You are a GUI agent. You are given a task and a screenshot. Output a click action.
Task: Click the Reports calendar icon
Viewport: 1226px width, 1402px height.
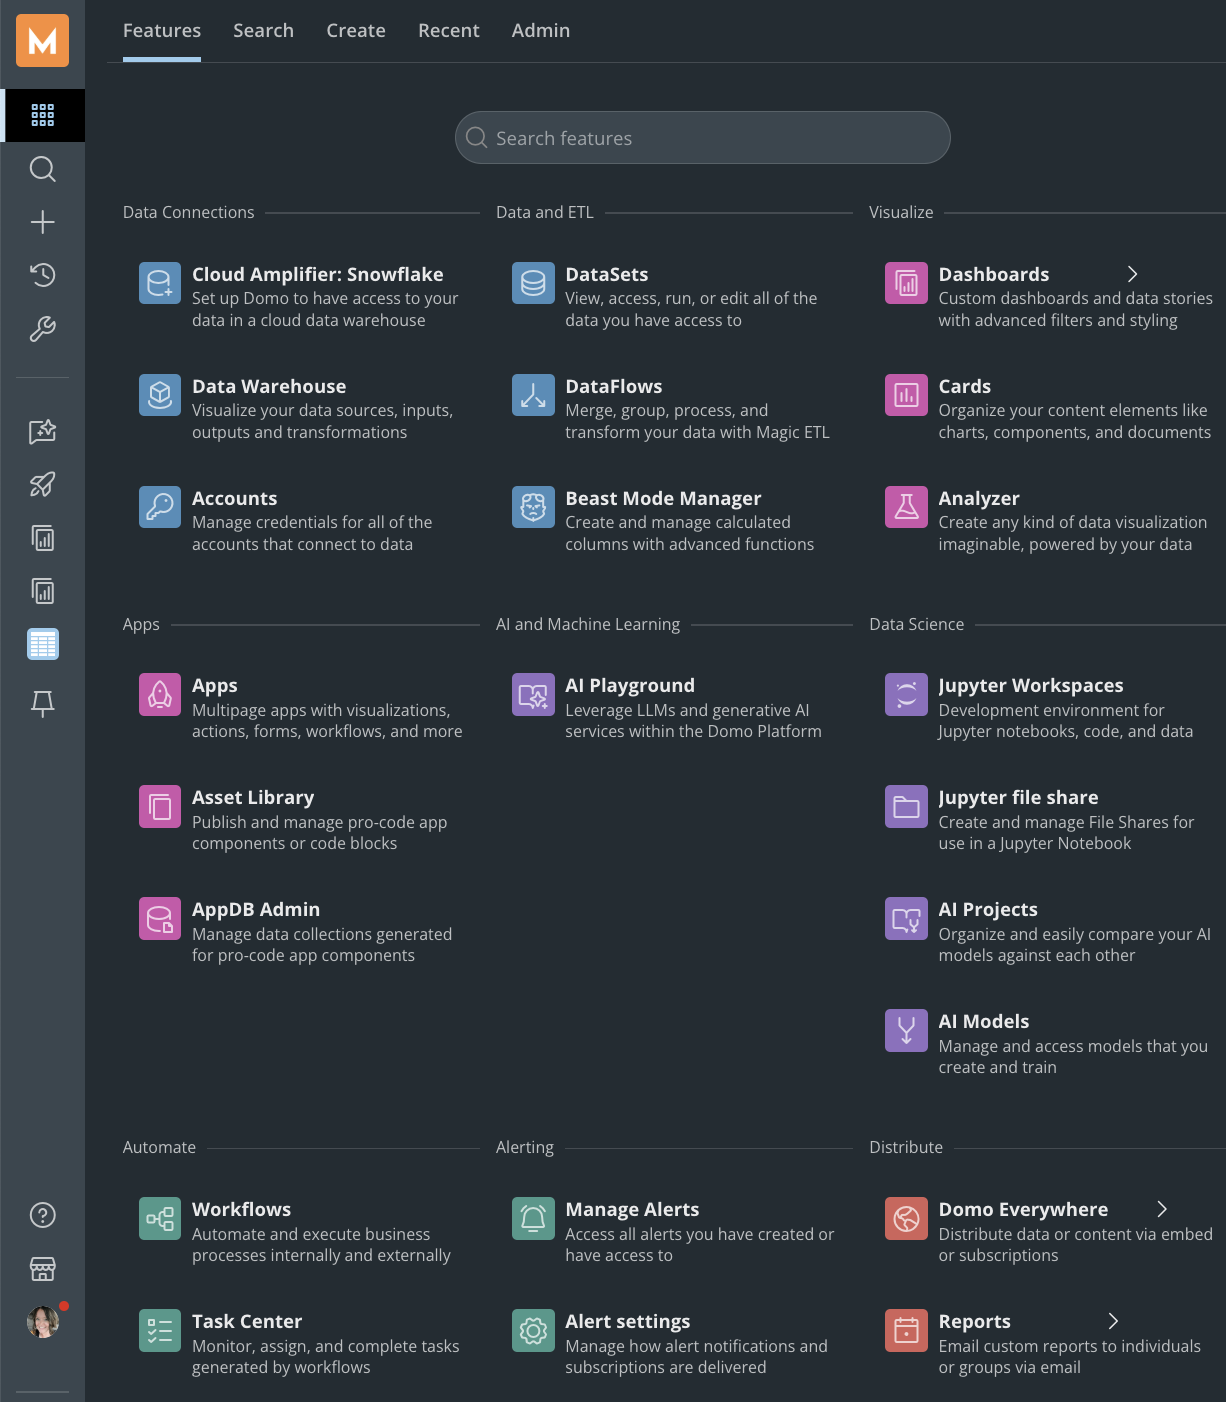[x=906, y=1330]
